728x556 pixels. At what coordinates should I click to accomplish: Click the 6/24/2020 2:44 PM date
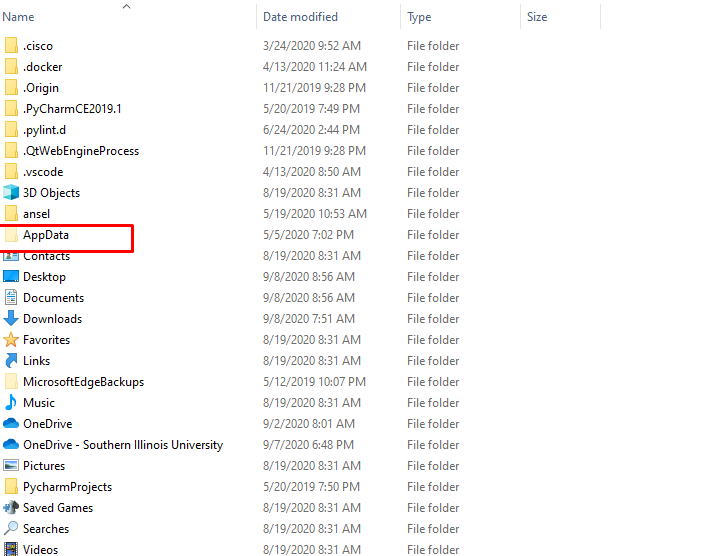[311, 130]
